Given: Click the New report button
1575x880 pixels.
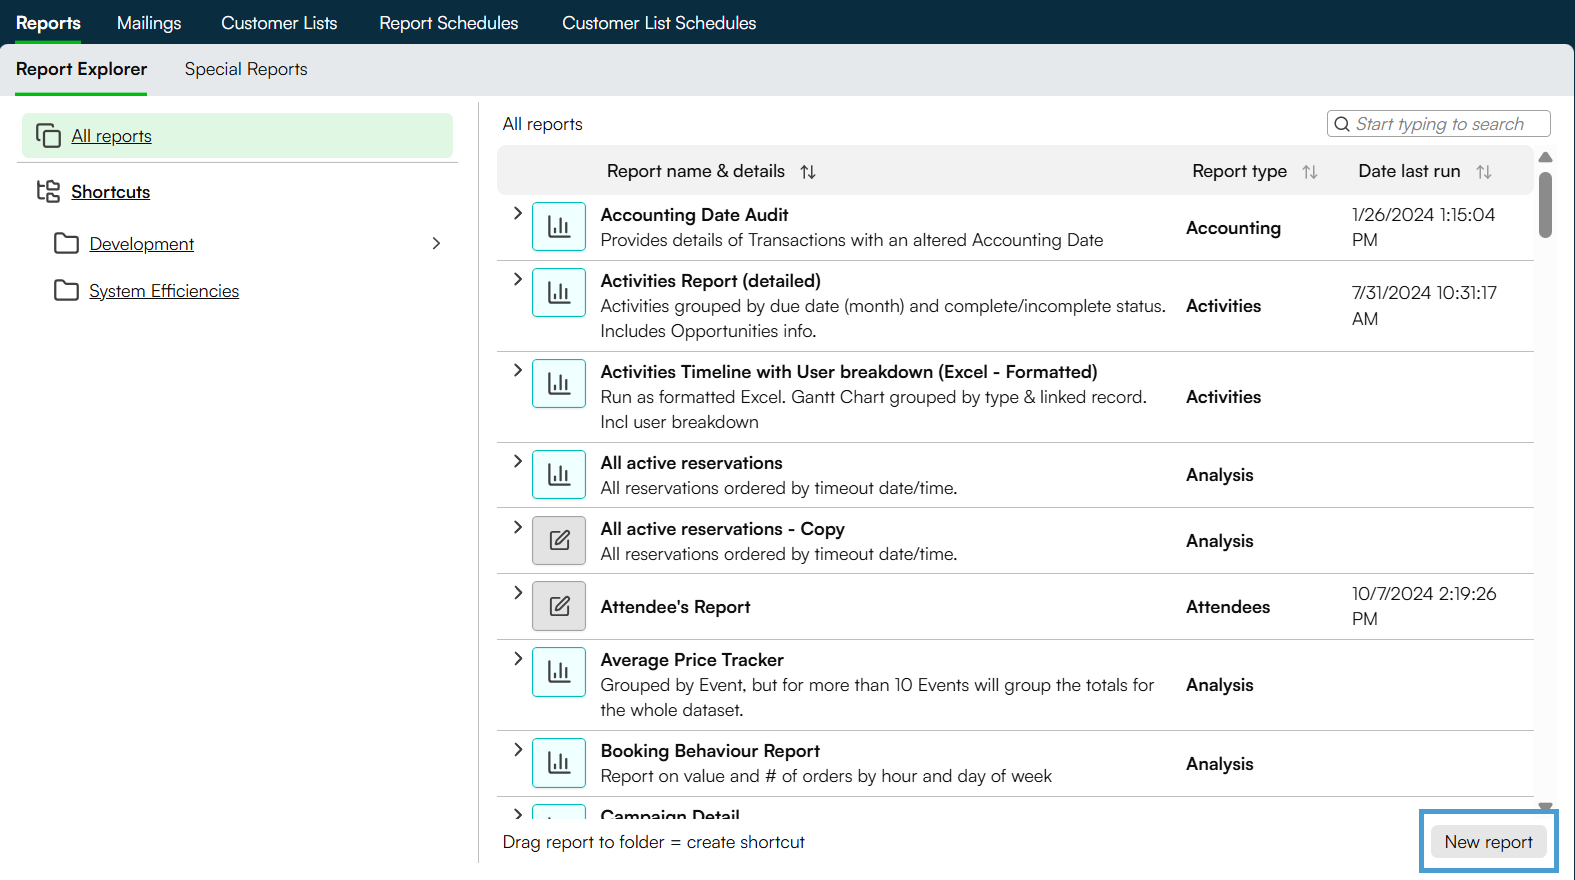Looking at the screenshot, I should coord(1488,842).
